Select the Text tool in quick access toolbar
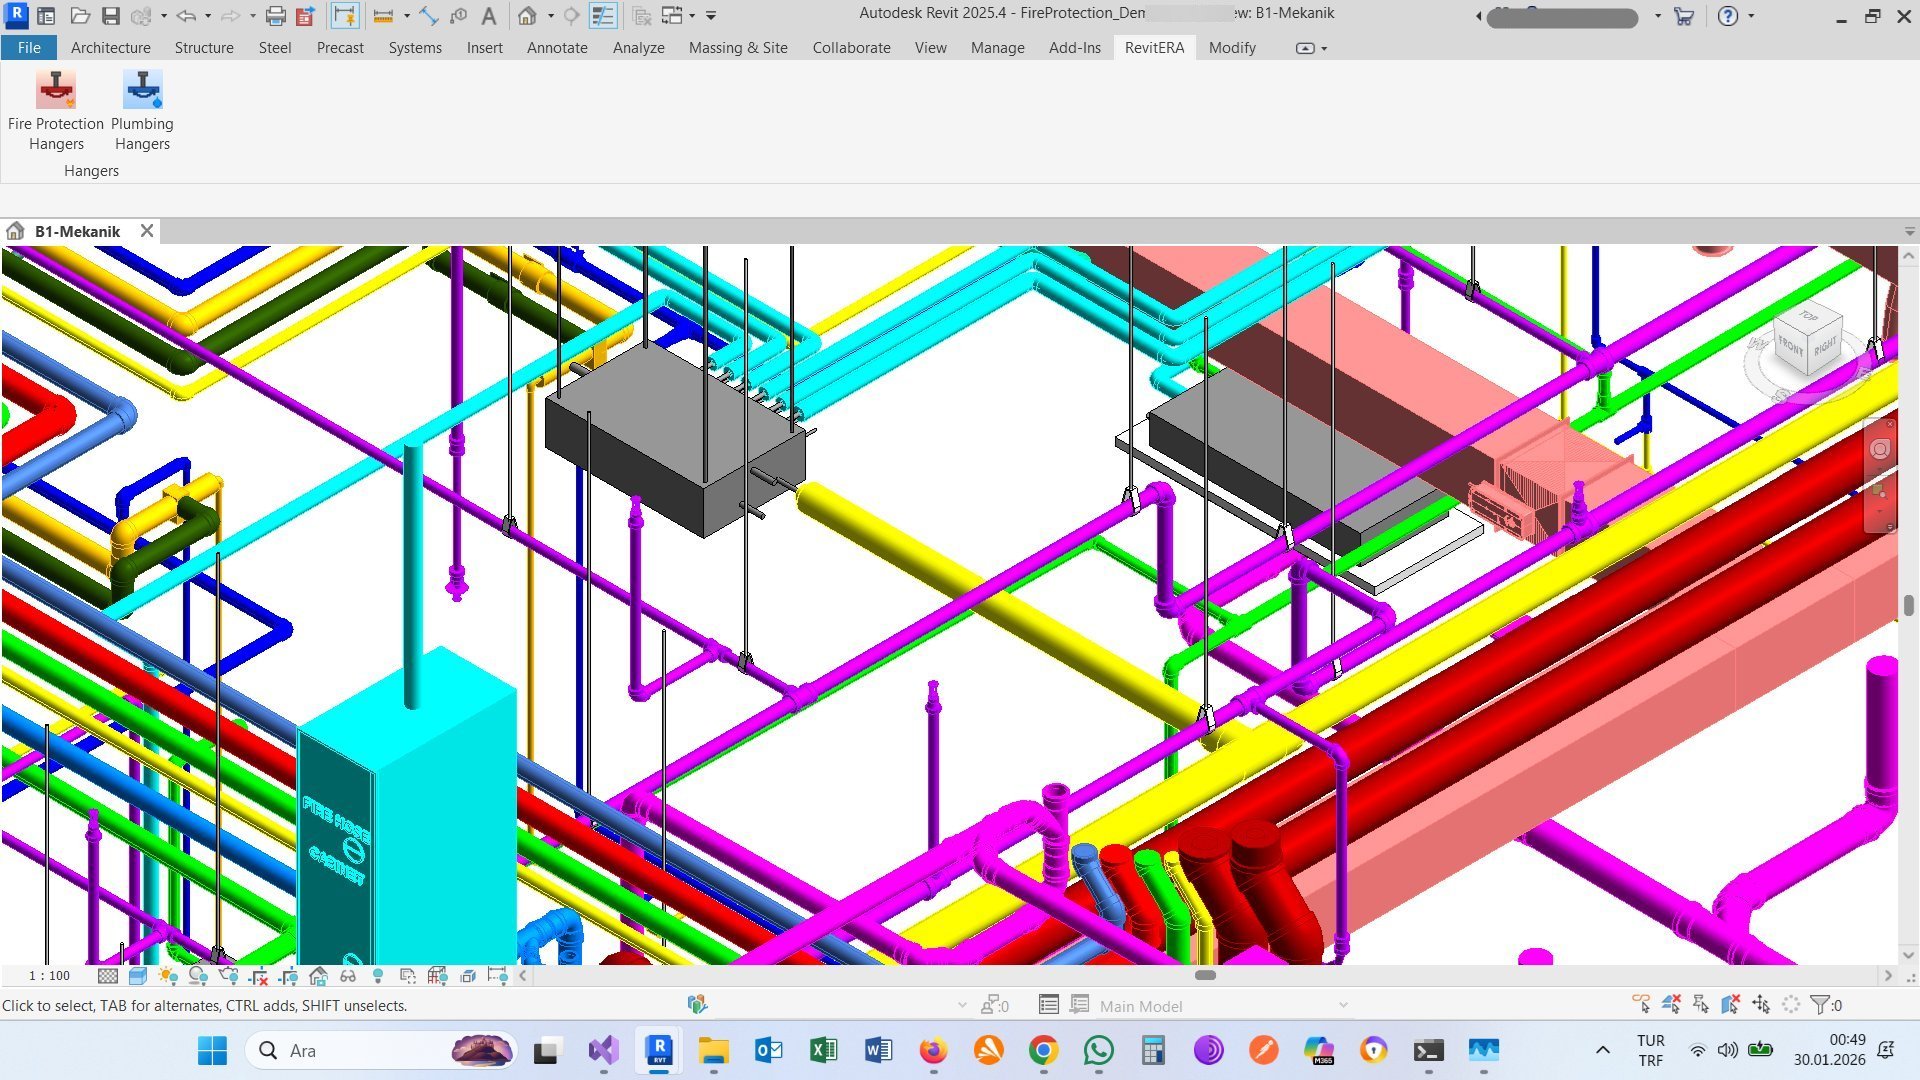The width and height of the screenshot is (1920, 1080). pyautogui.click(x=488, y=16)
